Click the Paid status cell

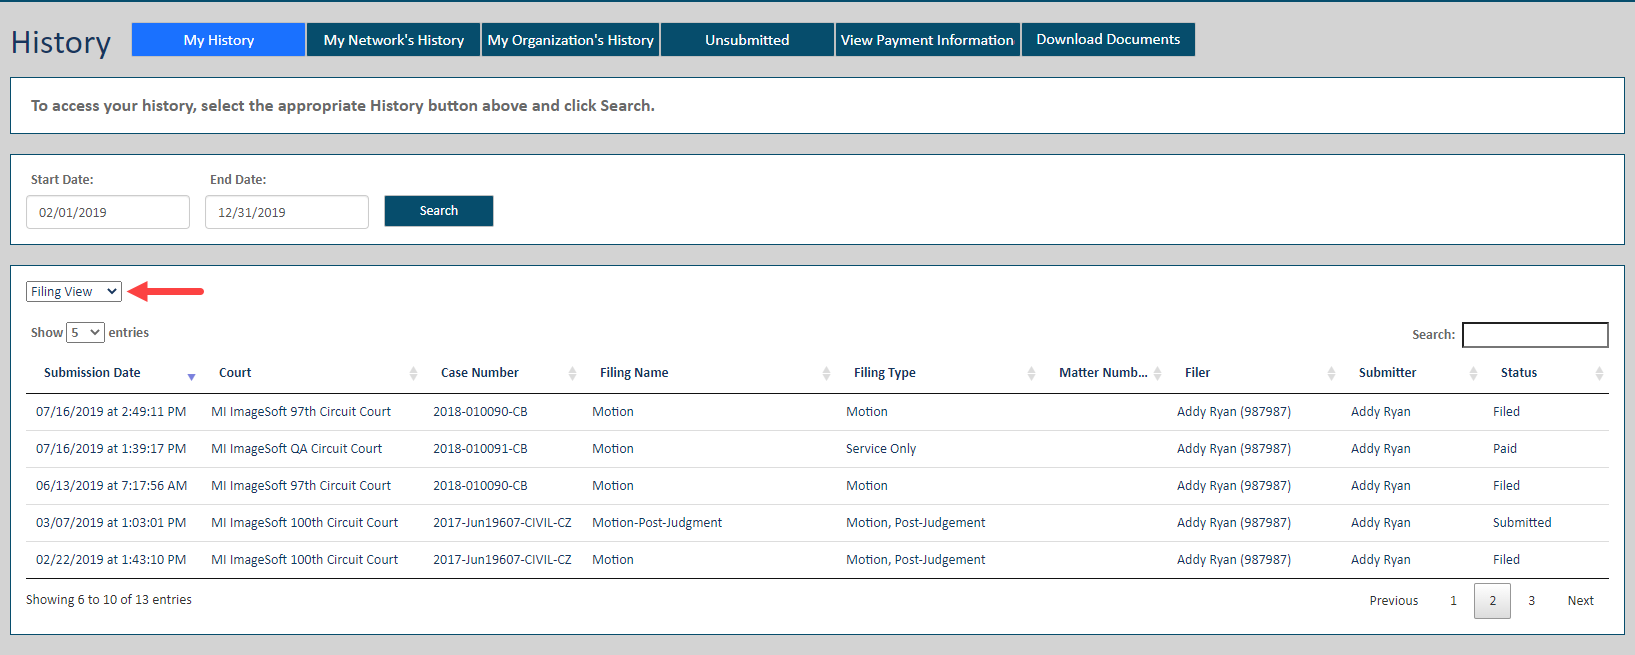coord(1505,449)
